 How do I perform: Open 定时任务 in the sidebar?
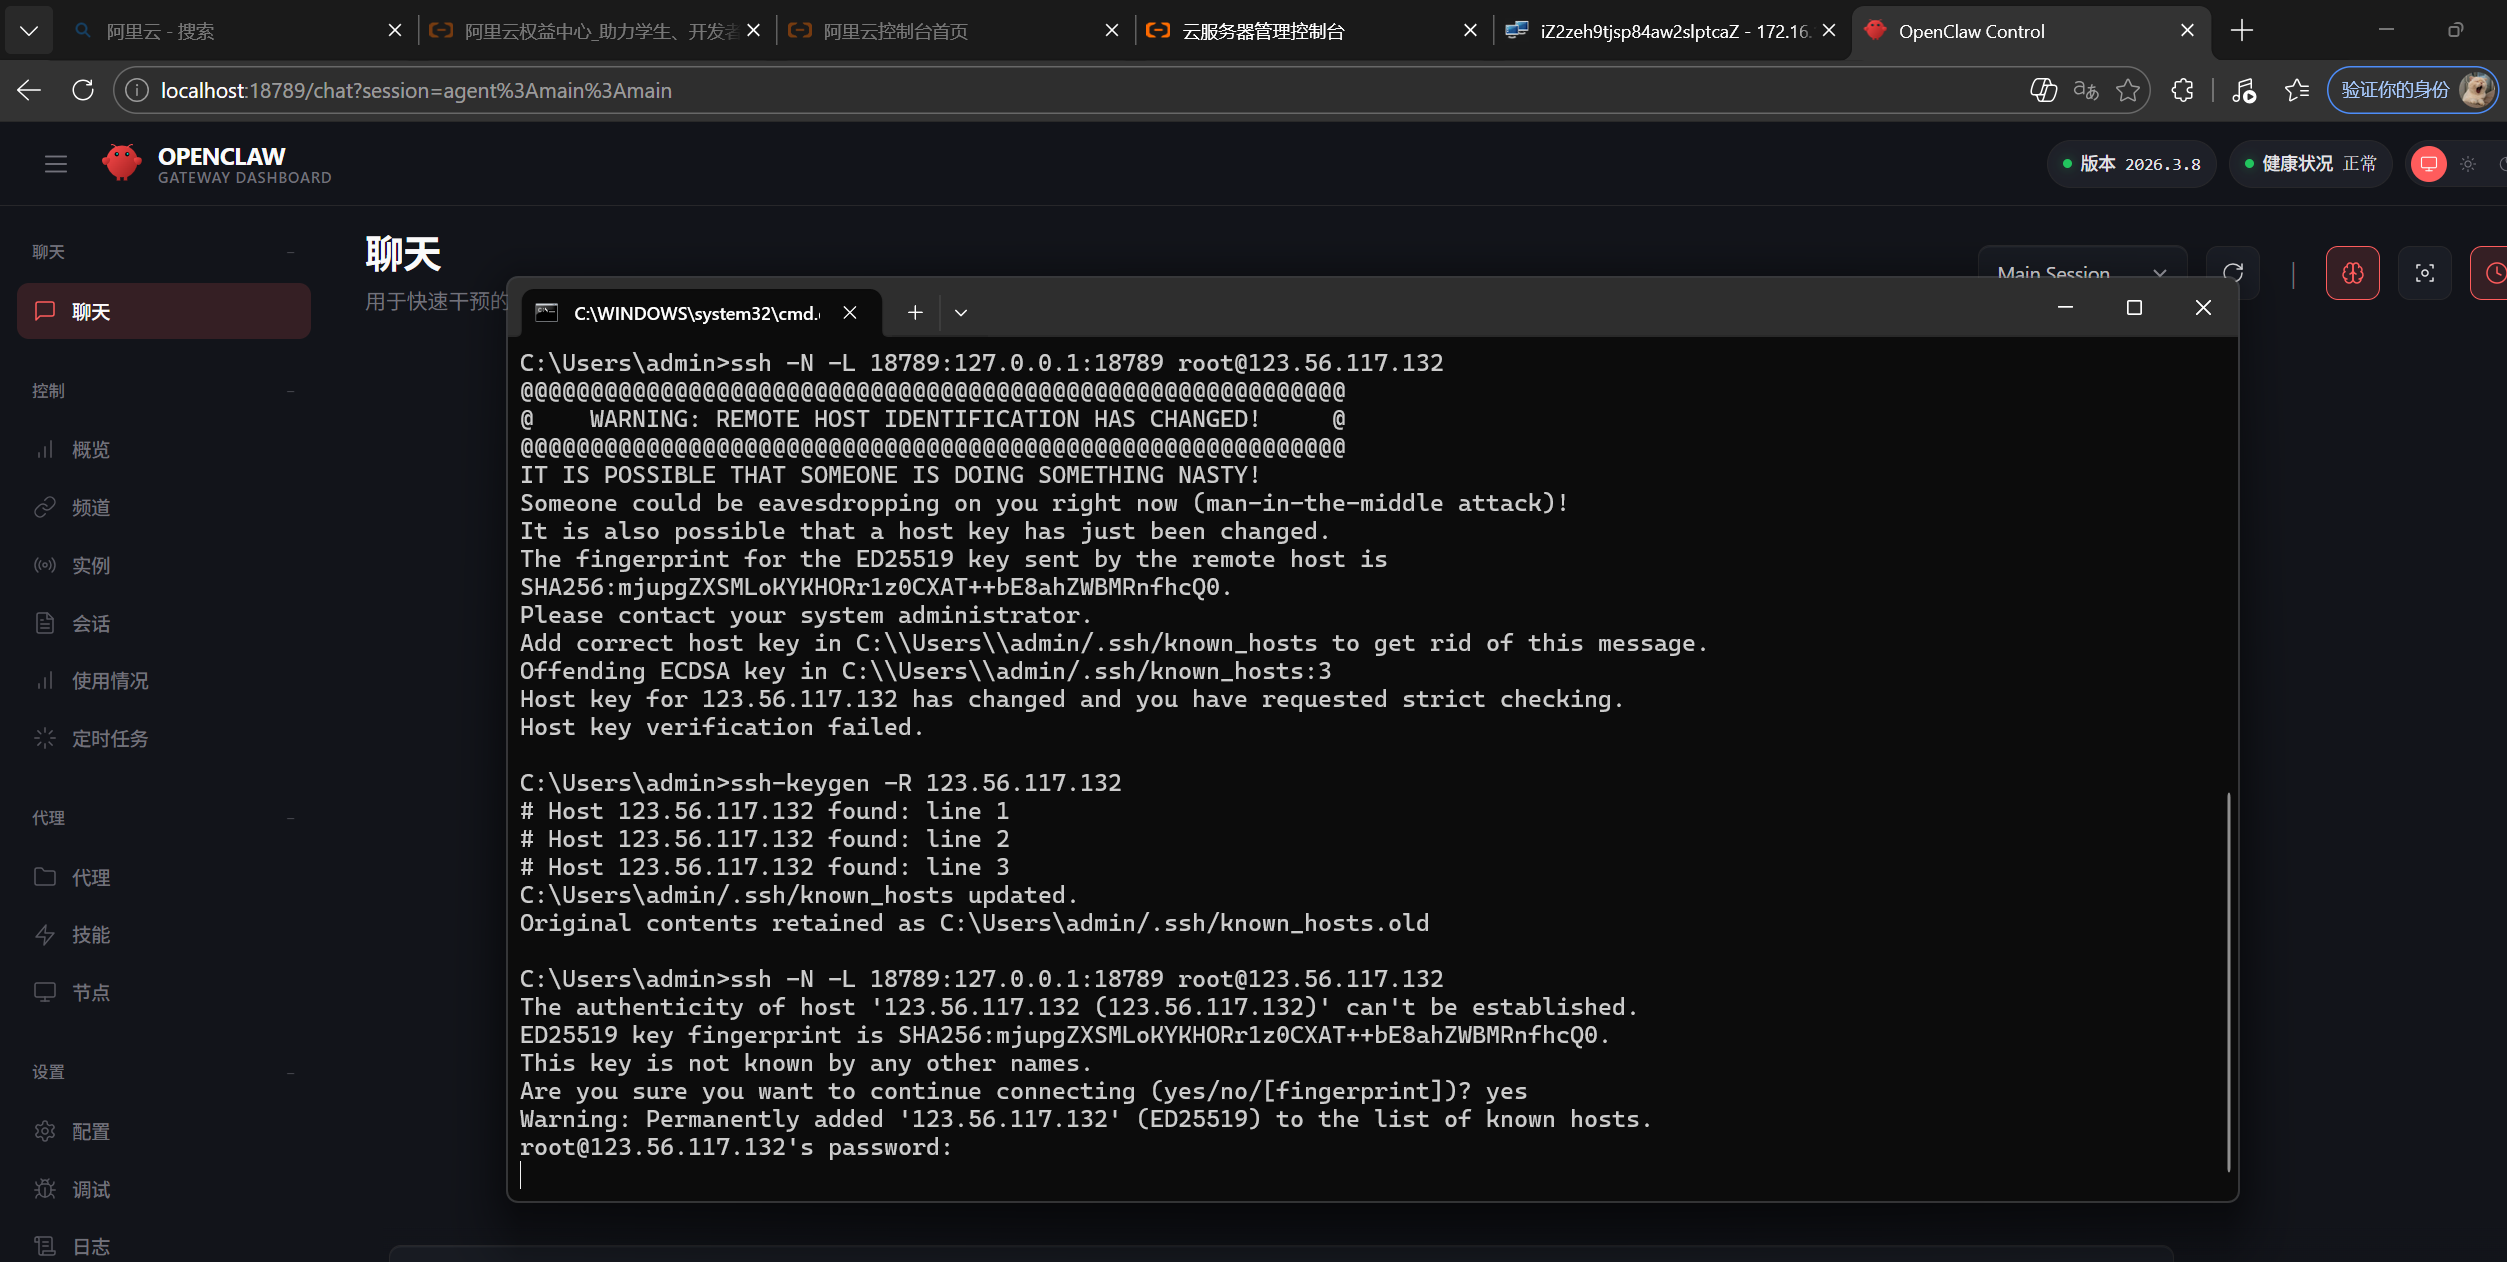click(110, 739)
